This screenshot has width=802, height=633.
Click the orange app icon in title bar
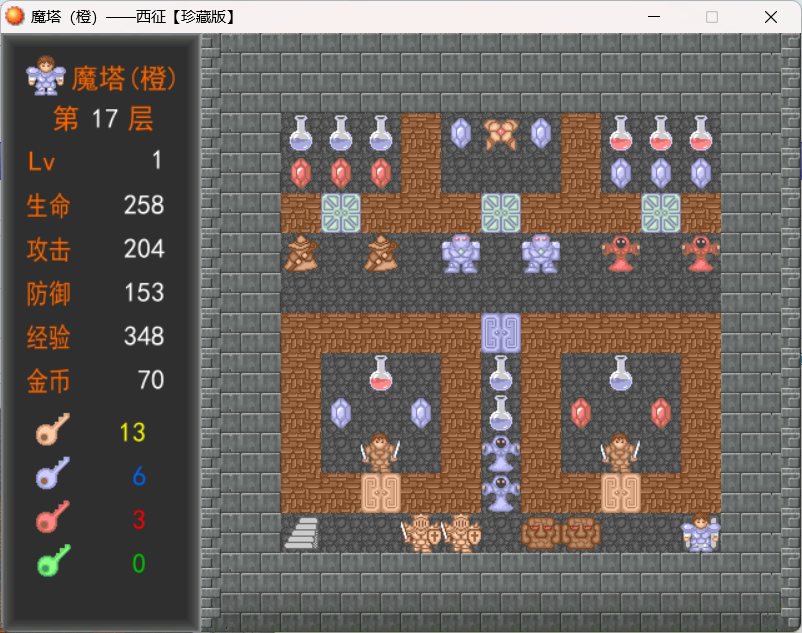(x=15, y=16)
